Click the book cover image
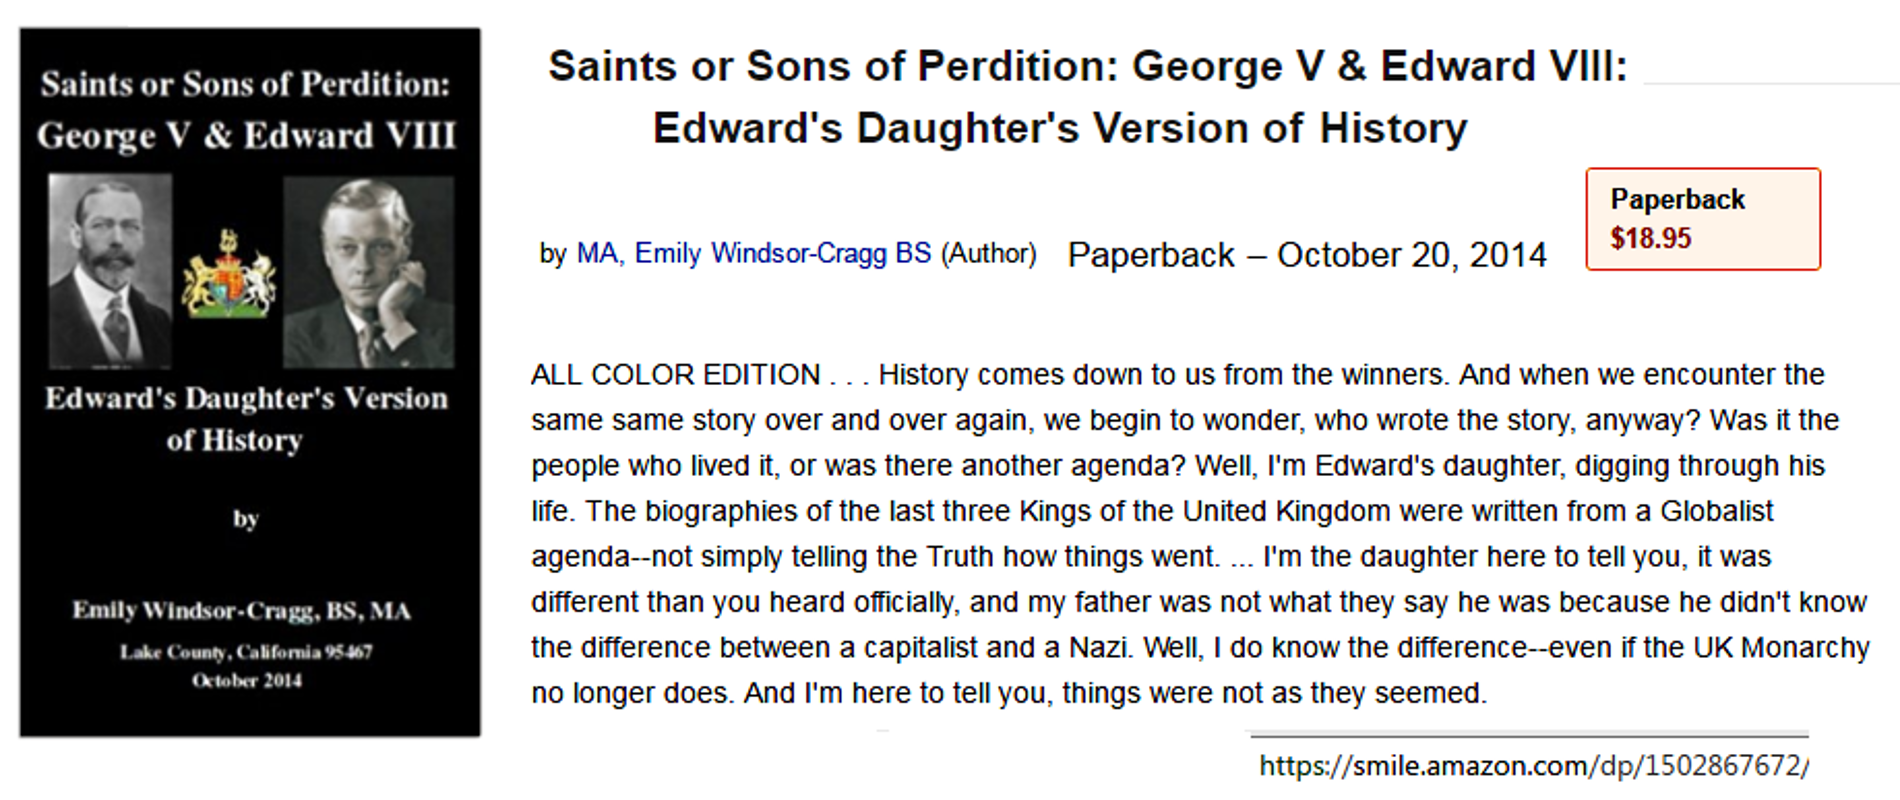 click(x=250, y=383)
